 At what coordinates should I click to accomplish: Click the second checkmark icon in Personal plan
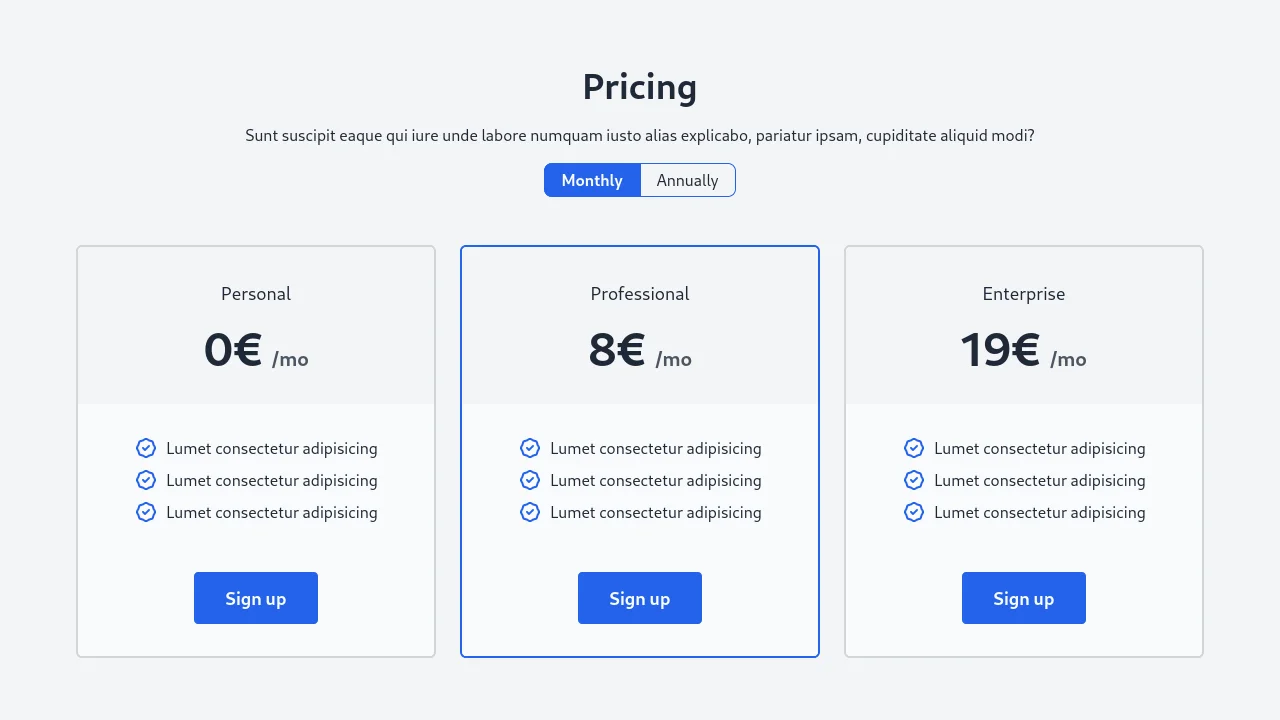(x=146, y=480)
